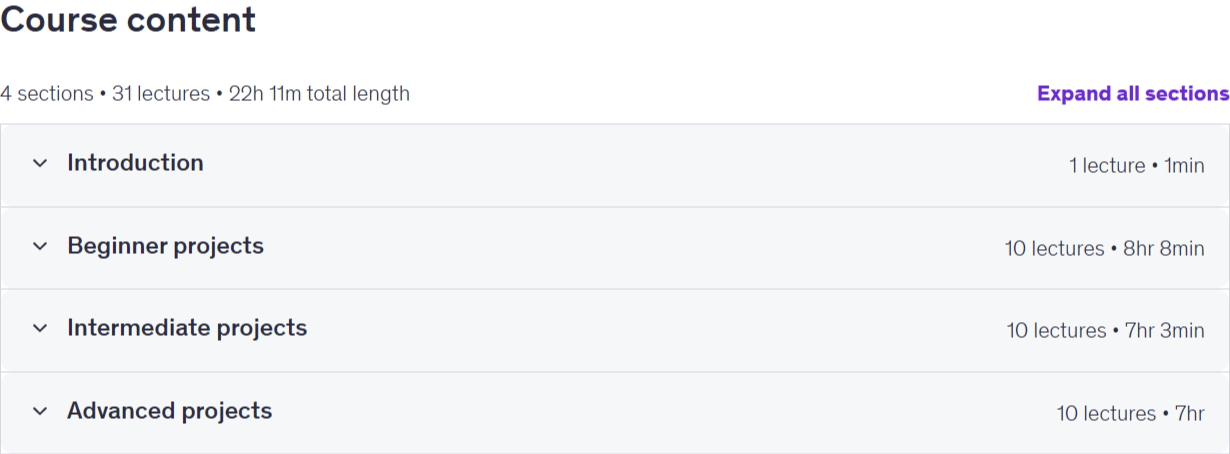Open the Advanced projects section title
The image size is (1230, 454).
coord(169,411)
